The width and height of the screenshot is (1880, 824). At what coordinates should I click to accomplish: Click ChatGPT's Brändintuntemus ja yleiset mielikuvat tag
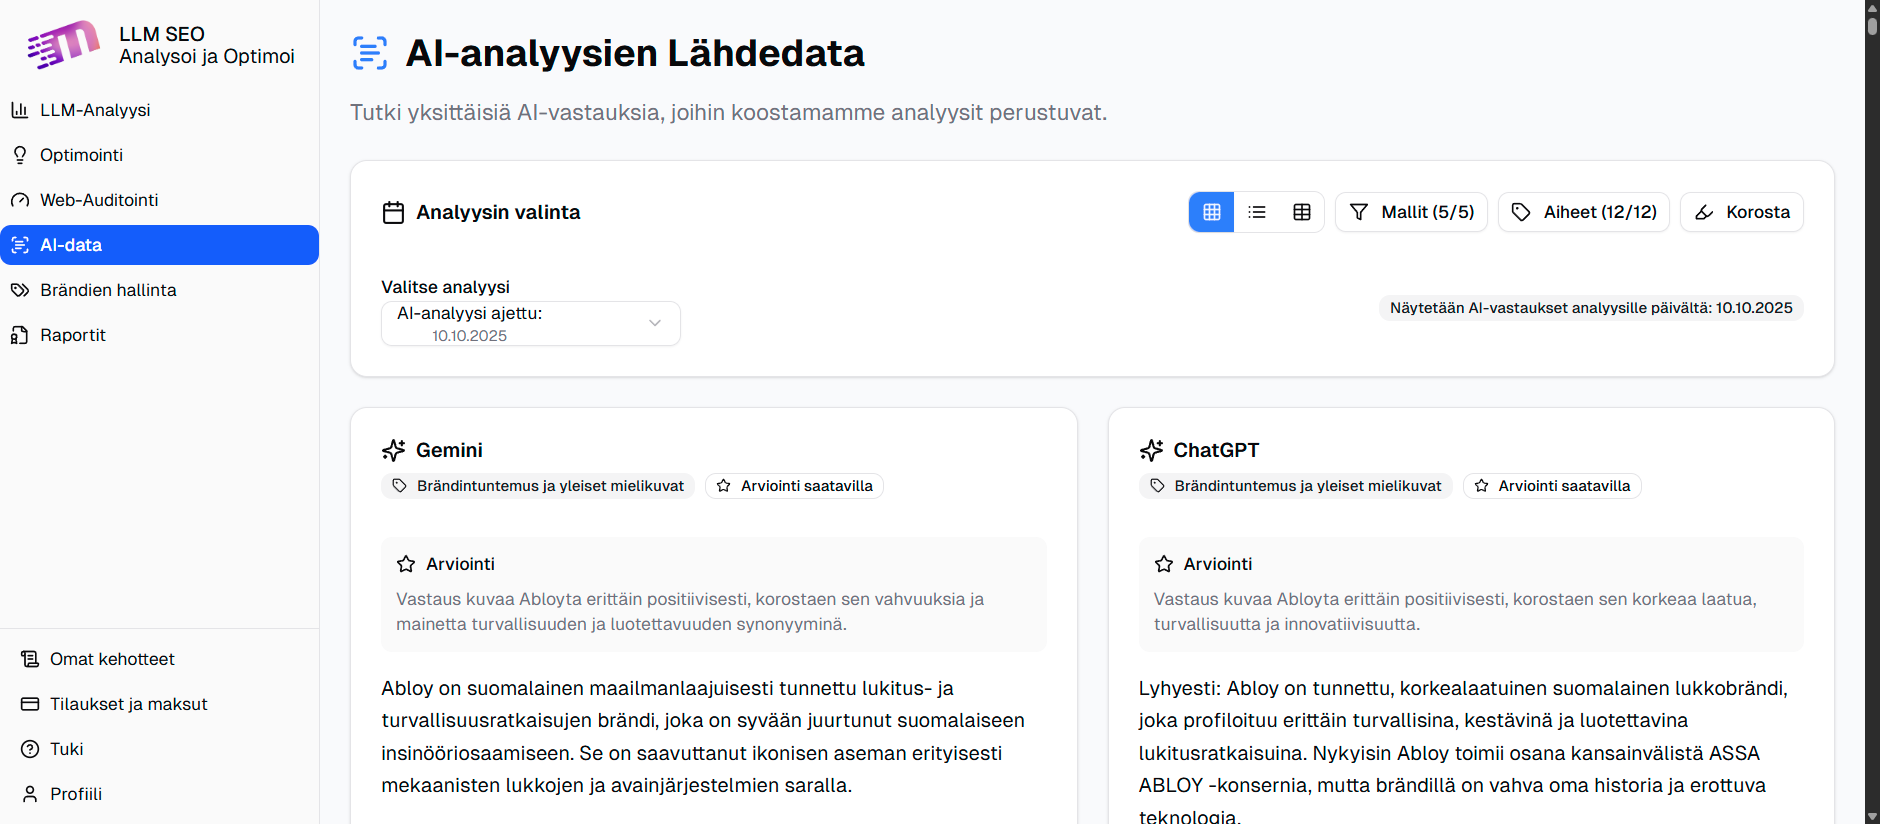[1295, 486]
